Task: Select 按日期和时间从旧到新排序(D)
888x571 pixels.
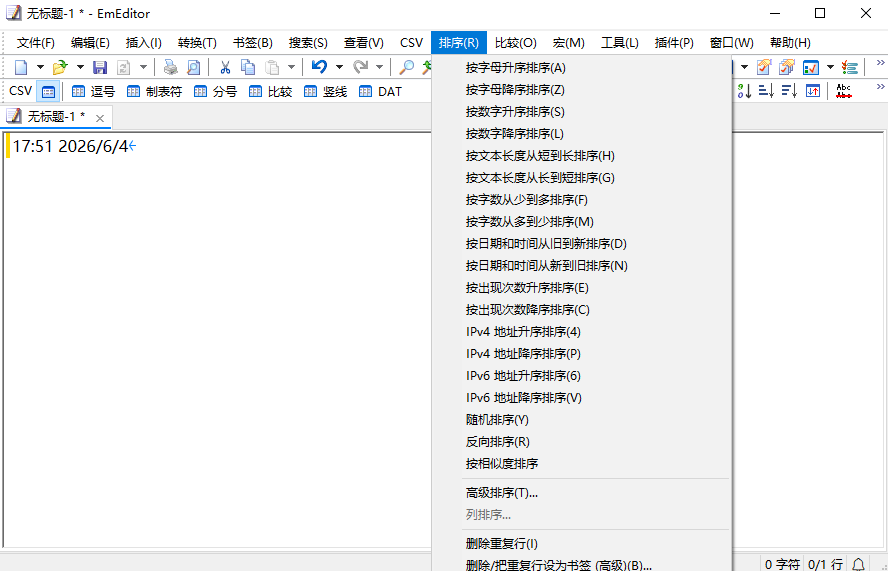Action: tap(582, 244)
